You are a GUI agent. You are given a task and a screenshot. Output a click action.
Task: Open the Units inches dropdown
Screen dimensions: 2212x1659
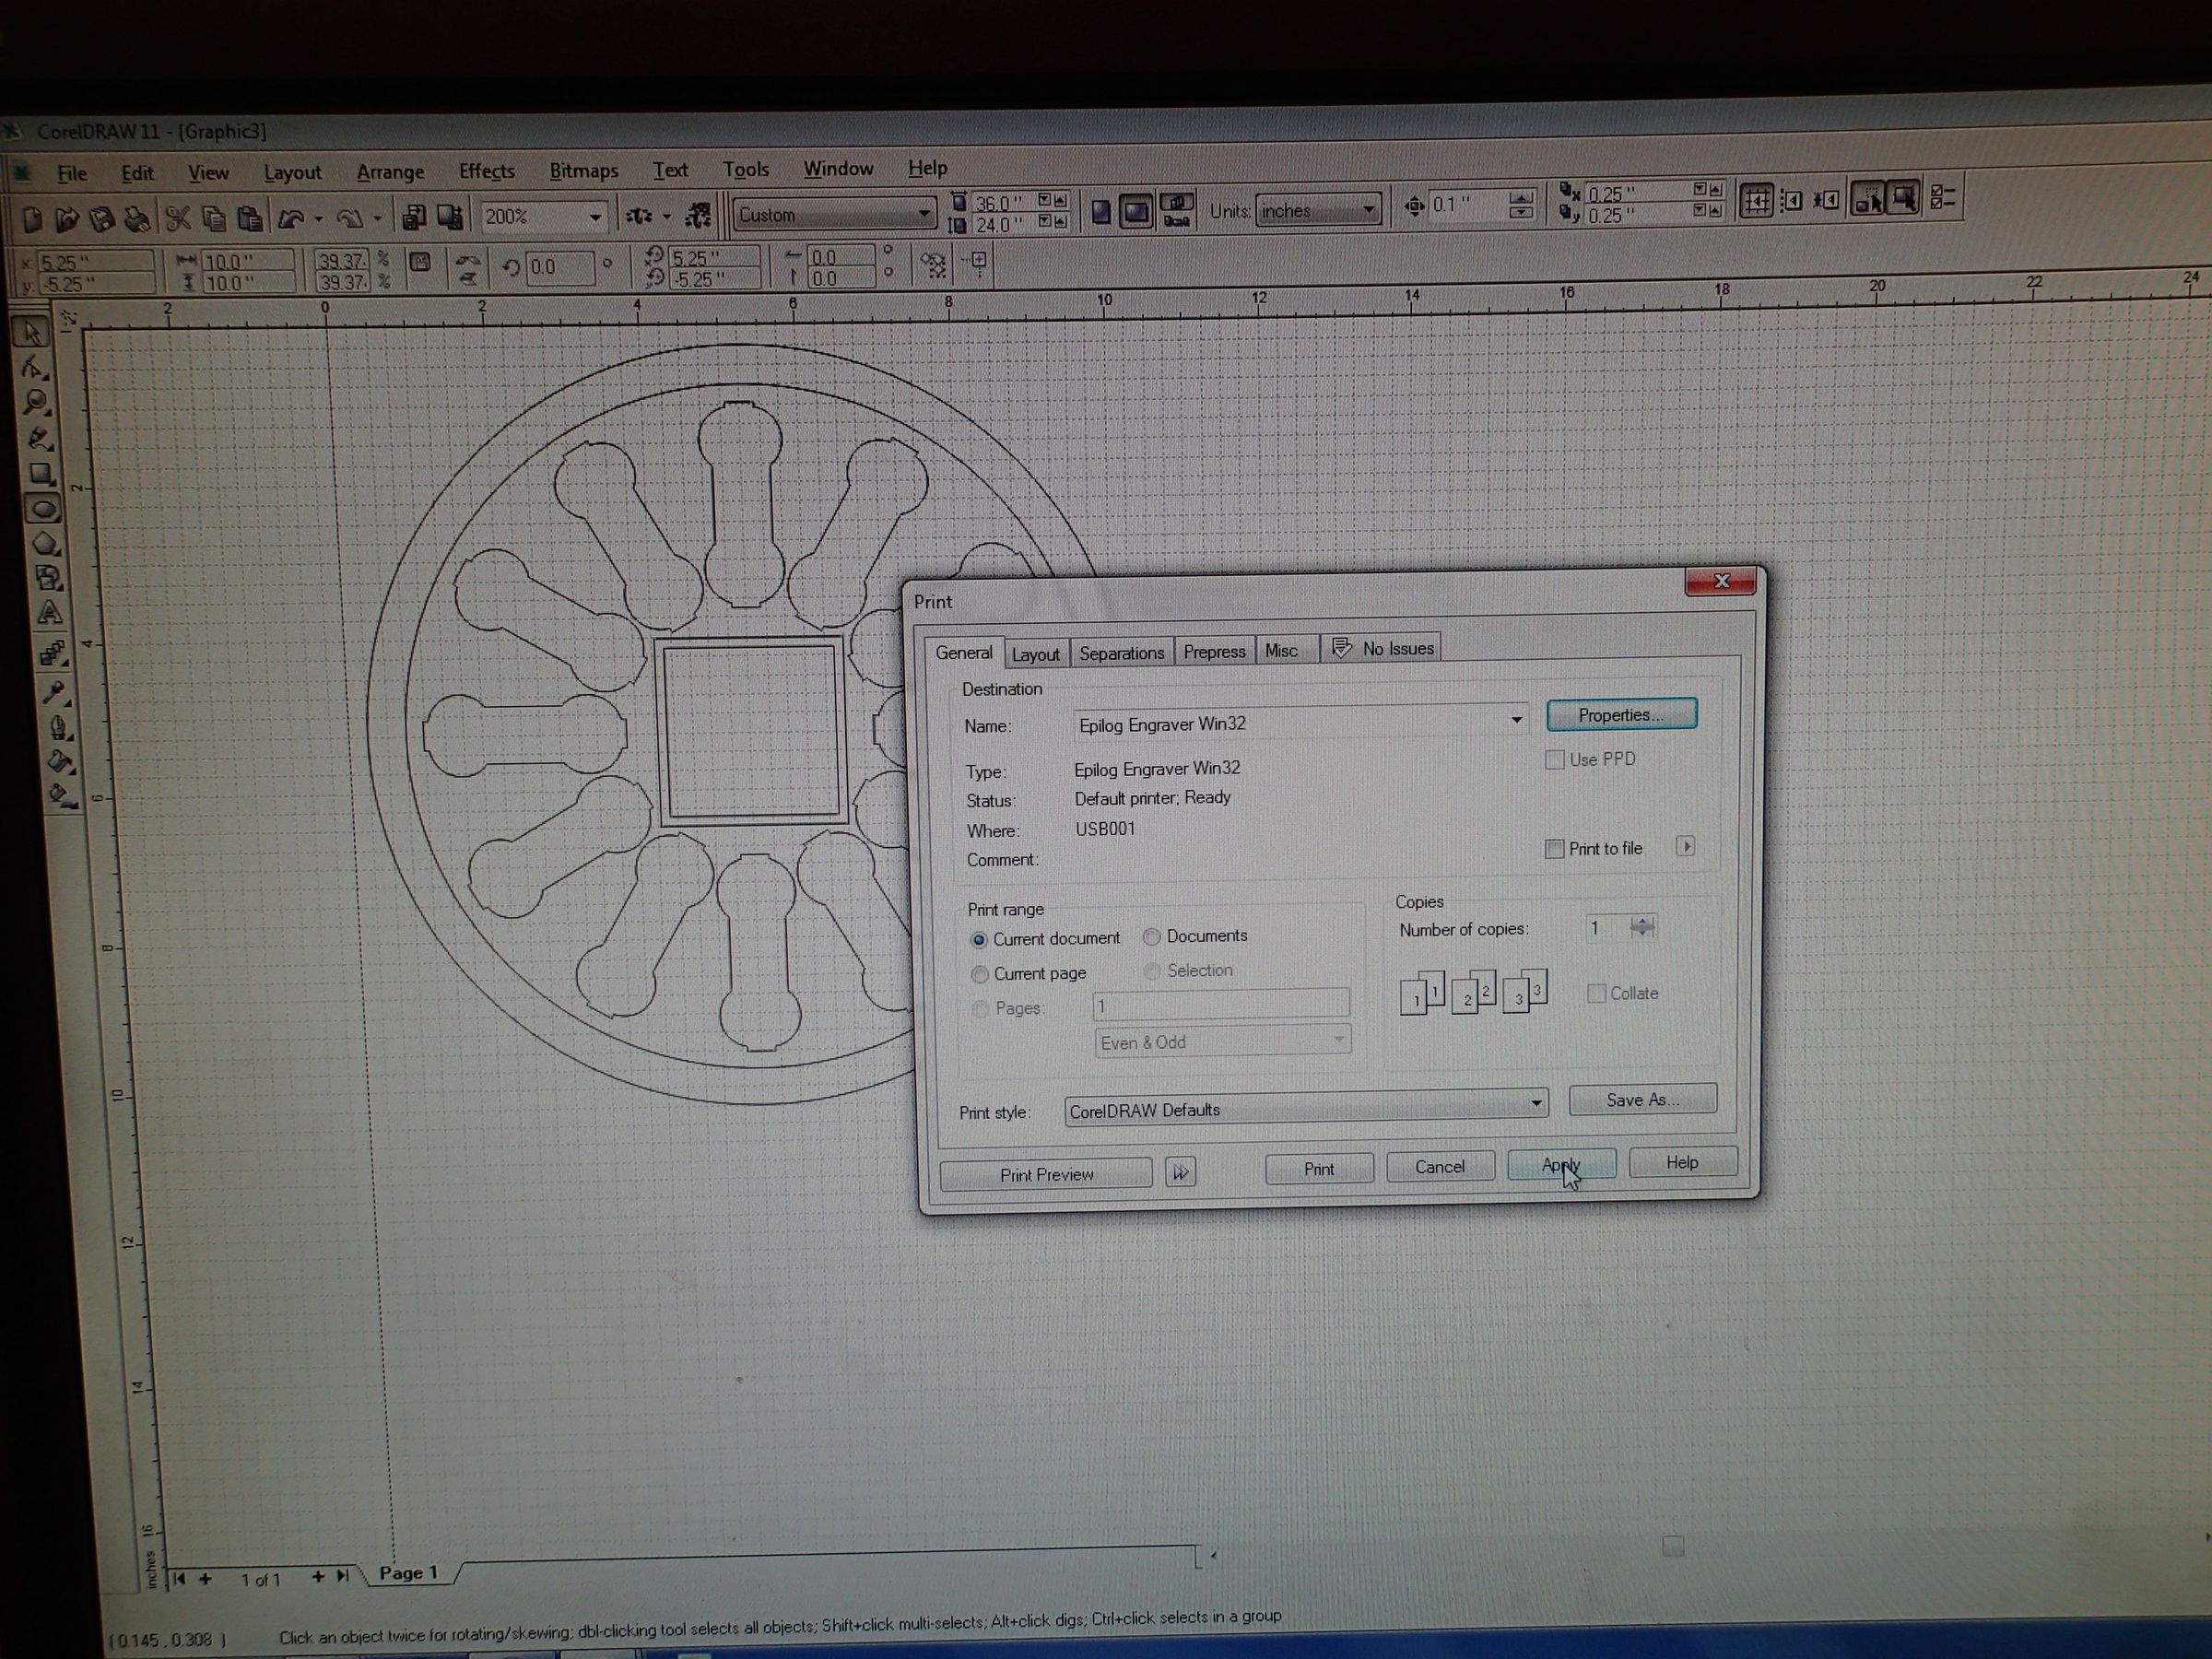(x=1368, y=210)
